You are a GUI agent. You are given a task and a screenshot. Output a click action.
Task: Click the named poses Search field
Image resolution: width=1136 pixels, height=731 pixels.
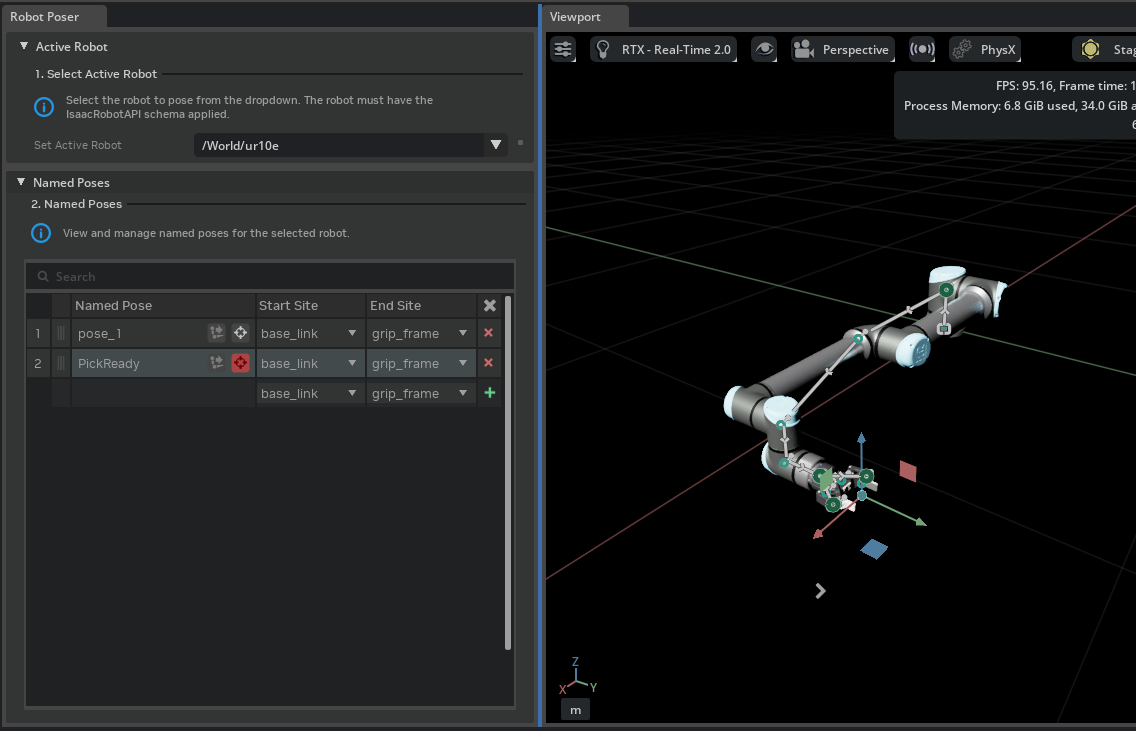270,276
